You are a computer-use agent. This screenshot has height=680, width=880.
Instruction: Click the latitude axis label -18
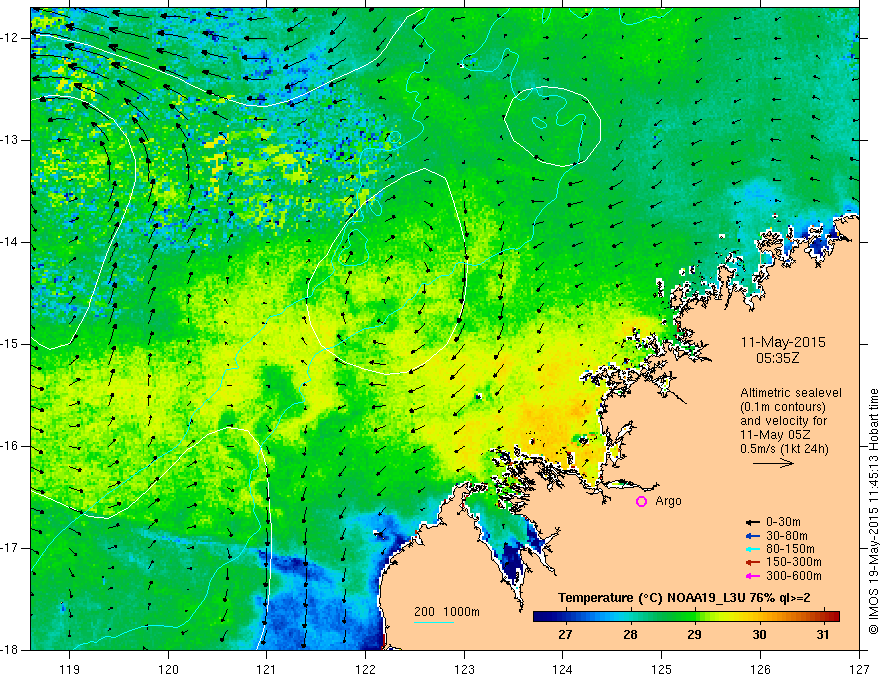coord(10,650)
